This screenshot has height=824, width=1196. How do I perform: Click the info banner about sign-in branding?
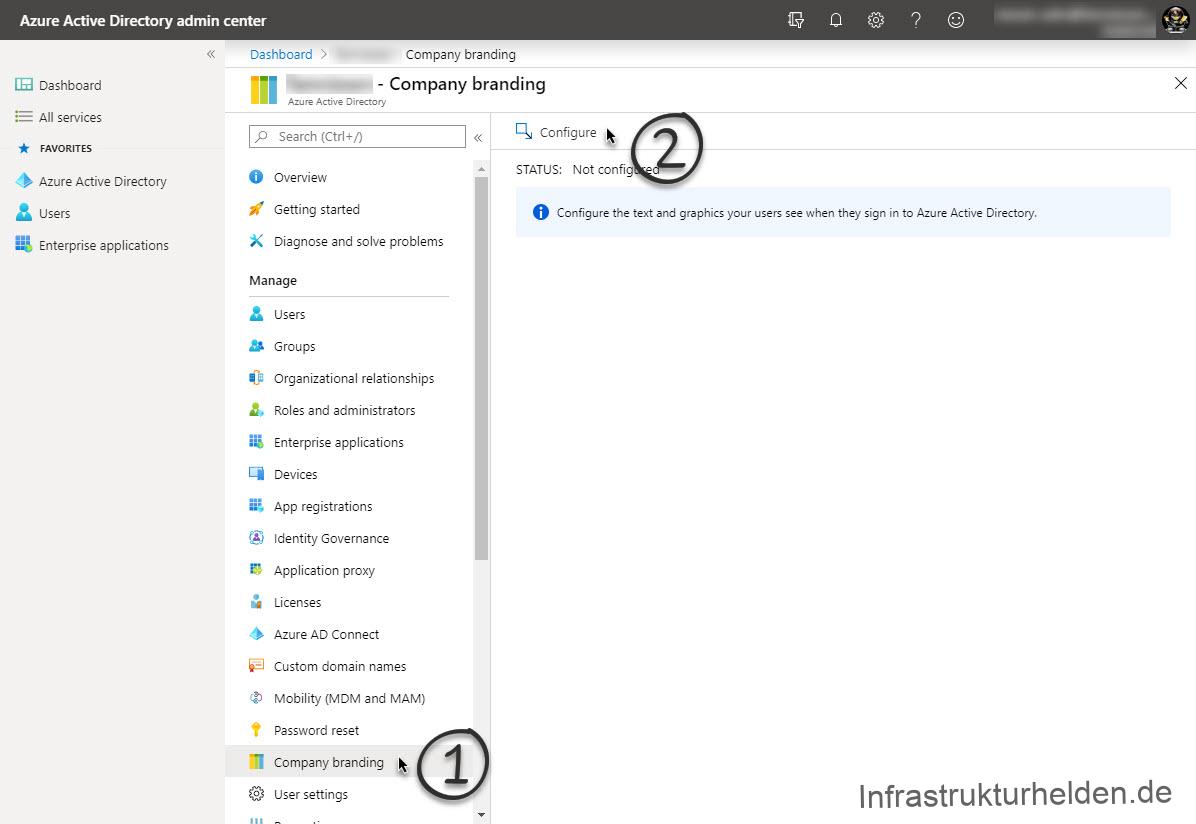pyautogui.click(x=843, y=212)
